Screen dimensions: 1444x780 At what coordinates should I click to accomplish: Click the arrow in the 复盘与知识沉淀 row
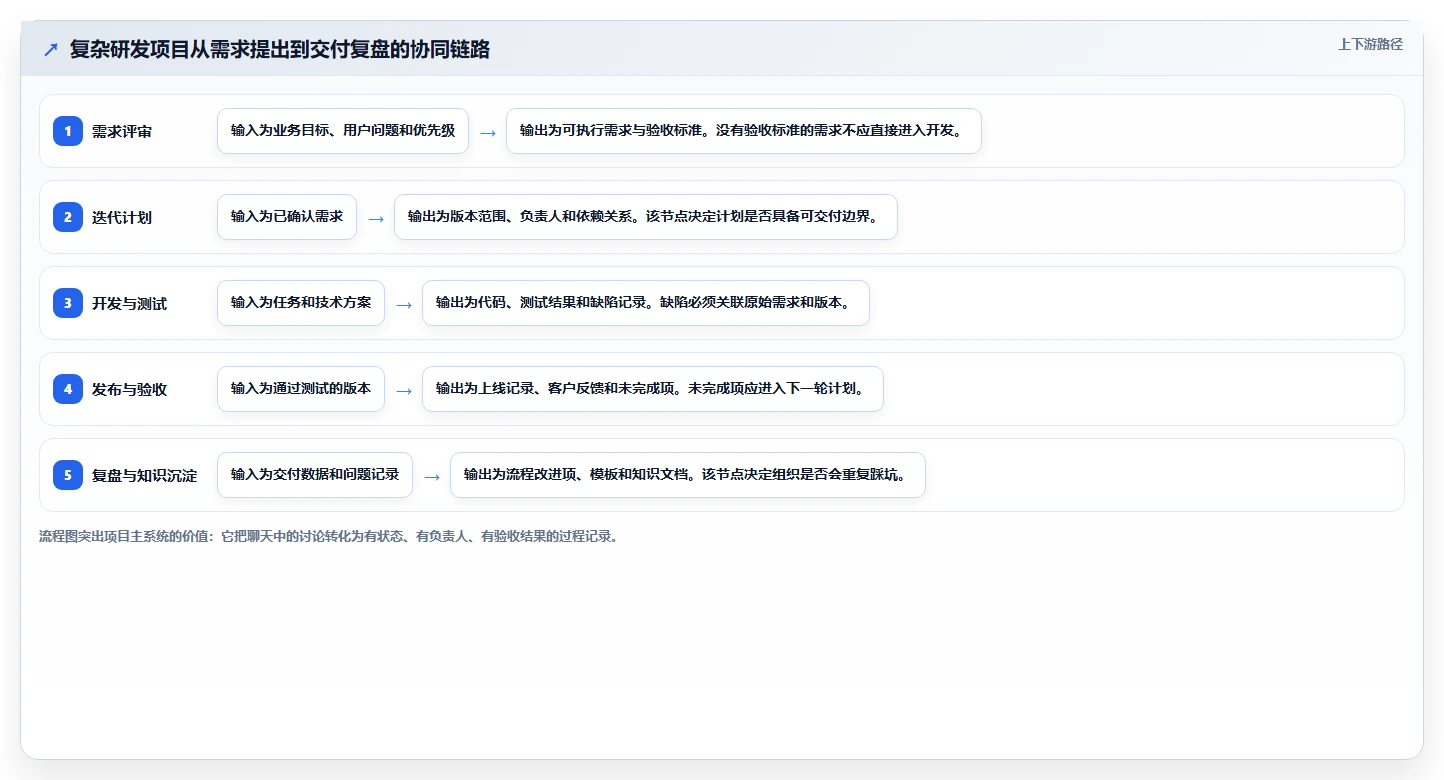point(432,476)
